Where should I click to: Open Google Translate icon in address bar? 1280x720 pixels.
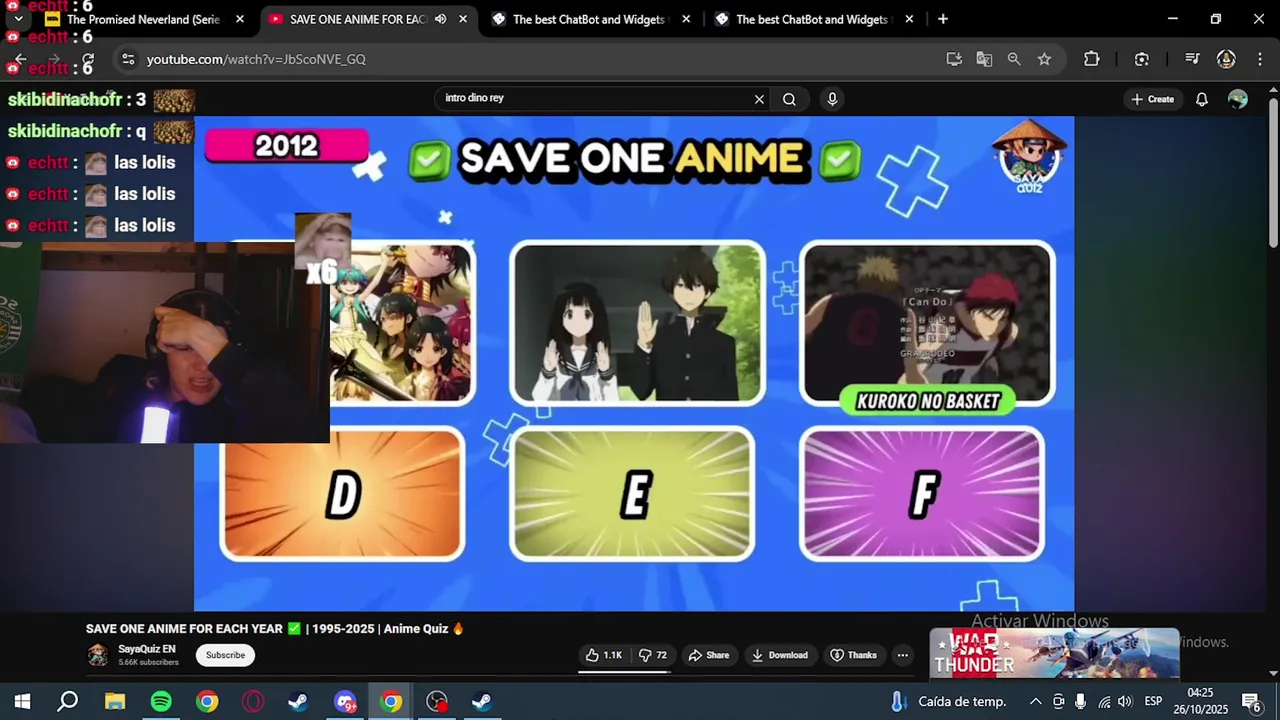[984, 59]
